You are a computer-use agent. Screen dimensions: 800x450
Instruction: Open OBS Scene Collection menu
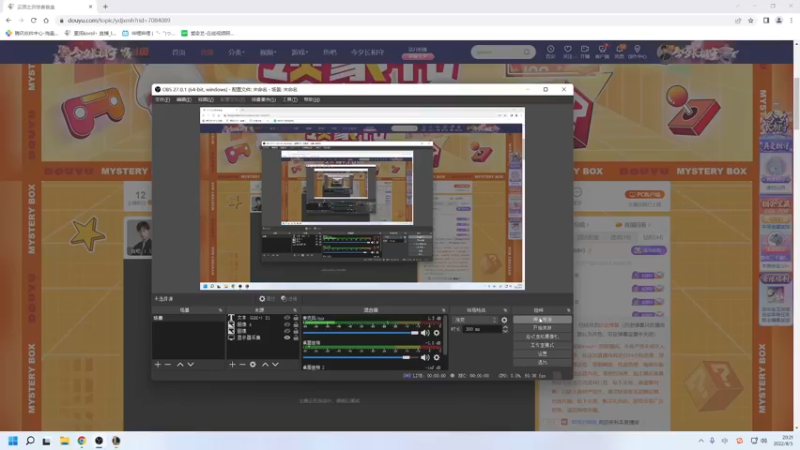coord(263,99)
